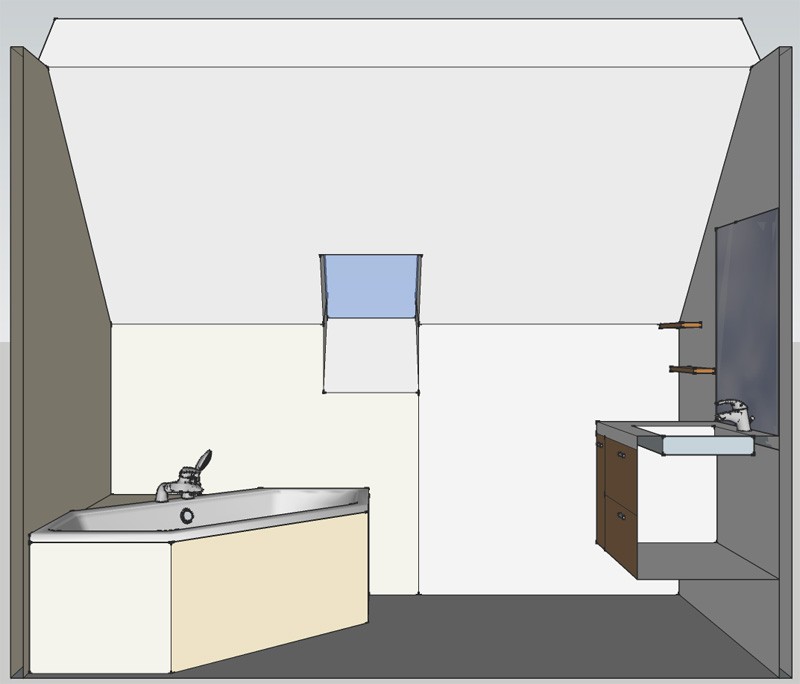The height and width of the screenshot is (684, 800).
Task: Click the blue skylight window glass
Action: tap(368, 286)
